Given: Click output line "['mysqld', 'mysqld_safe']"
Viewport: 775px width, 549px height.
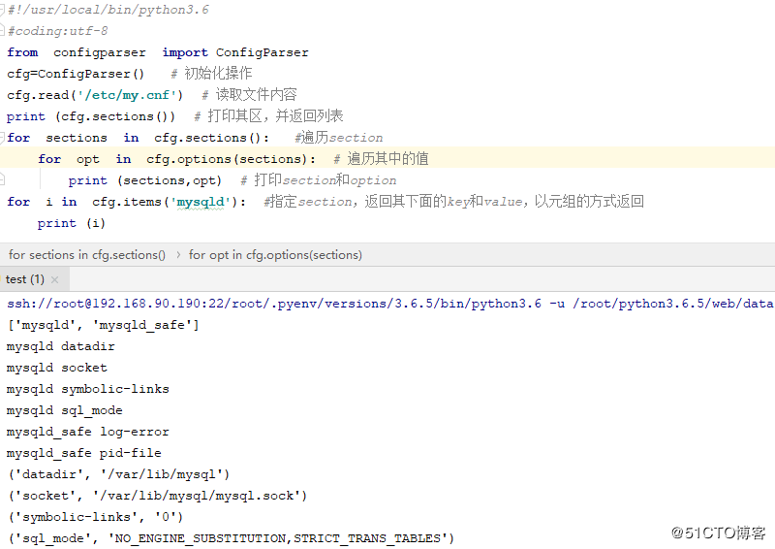Looking at the screenshot, I should click(103, 325).
